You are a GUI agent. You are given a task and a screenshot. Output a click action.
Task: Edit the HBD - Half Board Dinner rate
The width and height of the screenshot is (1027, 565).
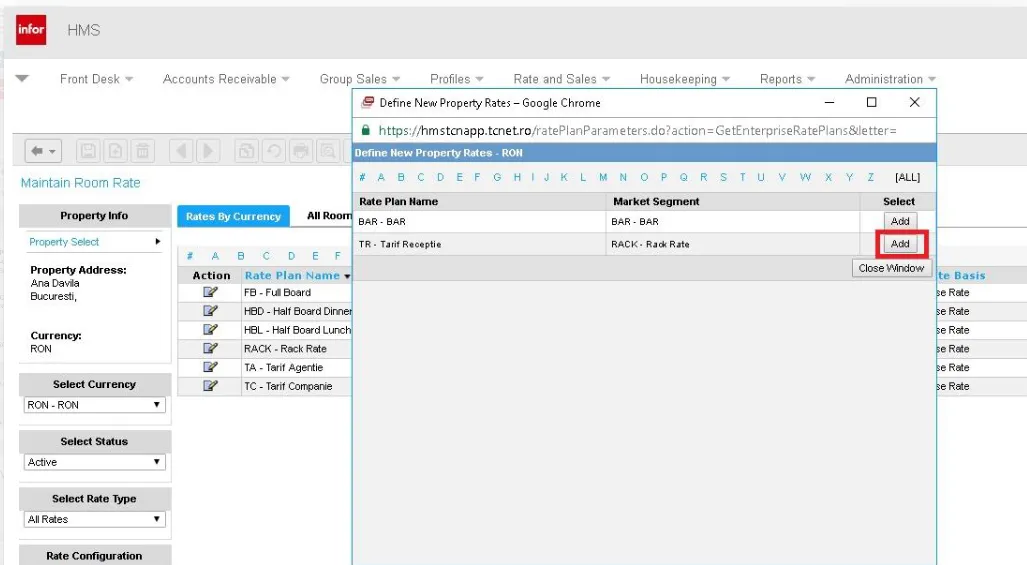tap(210, 311)
